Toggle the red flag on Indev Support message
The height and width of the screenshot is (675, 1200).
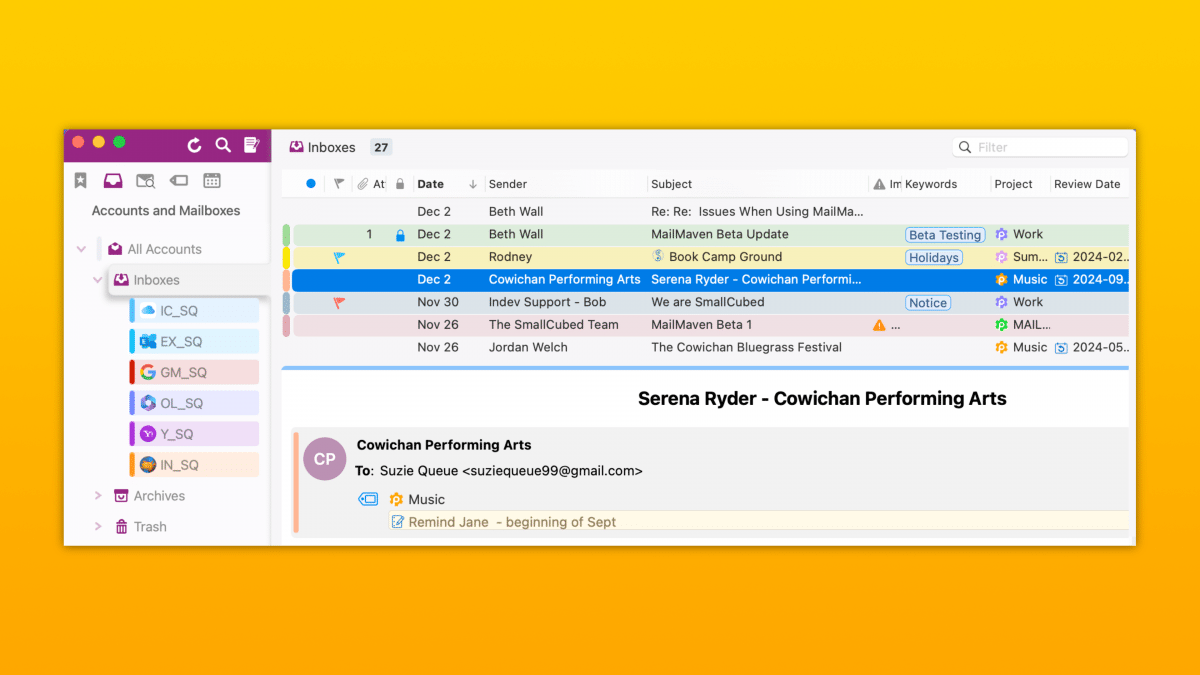click(x=339, y=302)
